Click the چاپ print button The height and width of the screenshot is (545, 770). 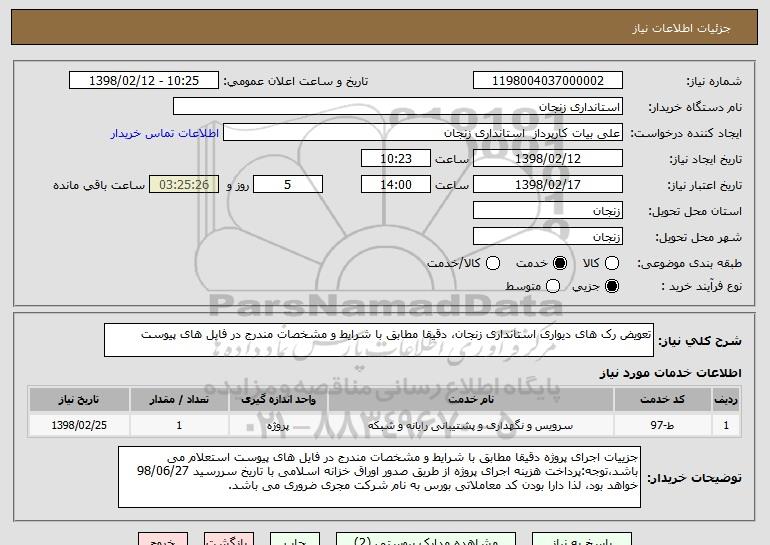click(295, 539)
